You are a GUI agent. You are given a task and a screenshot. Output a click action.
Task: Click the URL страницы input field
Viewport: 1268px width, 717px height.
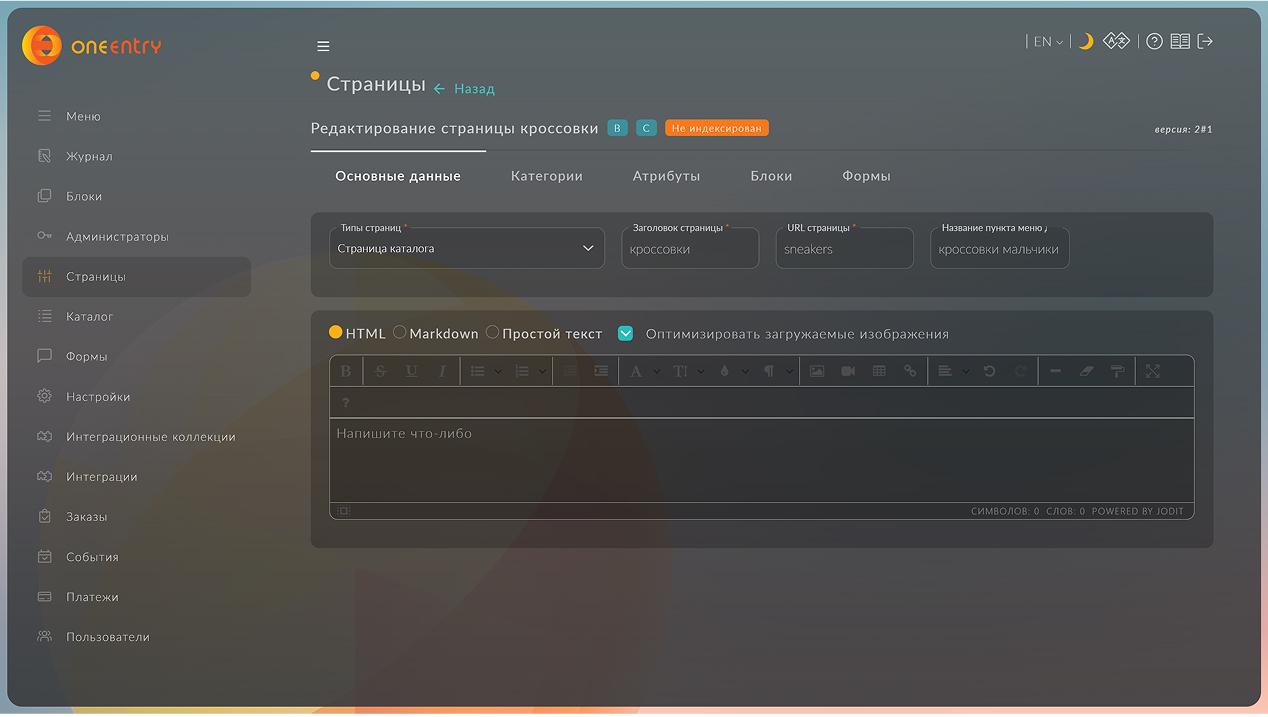tap(844, 248)
